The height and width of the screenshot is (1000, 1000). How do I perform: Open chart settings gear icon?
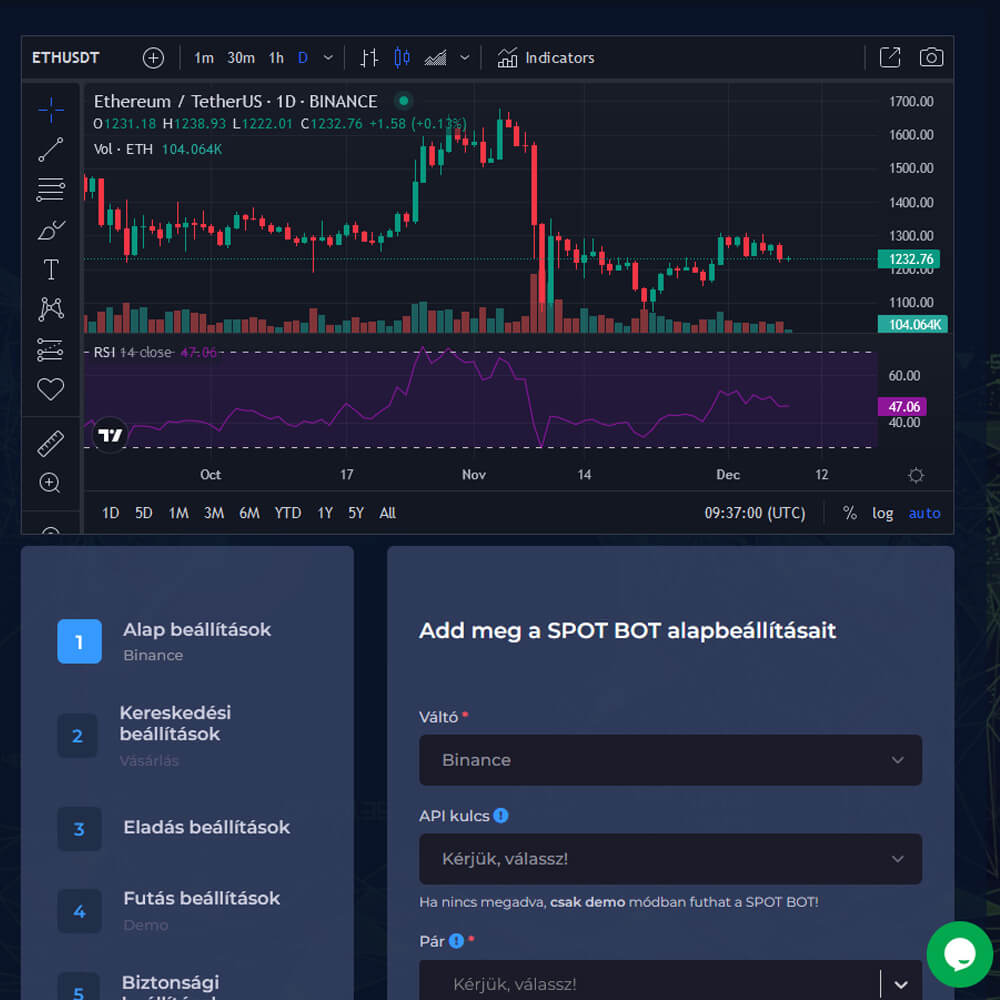click(916, 475)
